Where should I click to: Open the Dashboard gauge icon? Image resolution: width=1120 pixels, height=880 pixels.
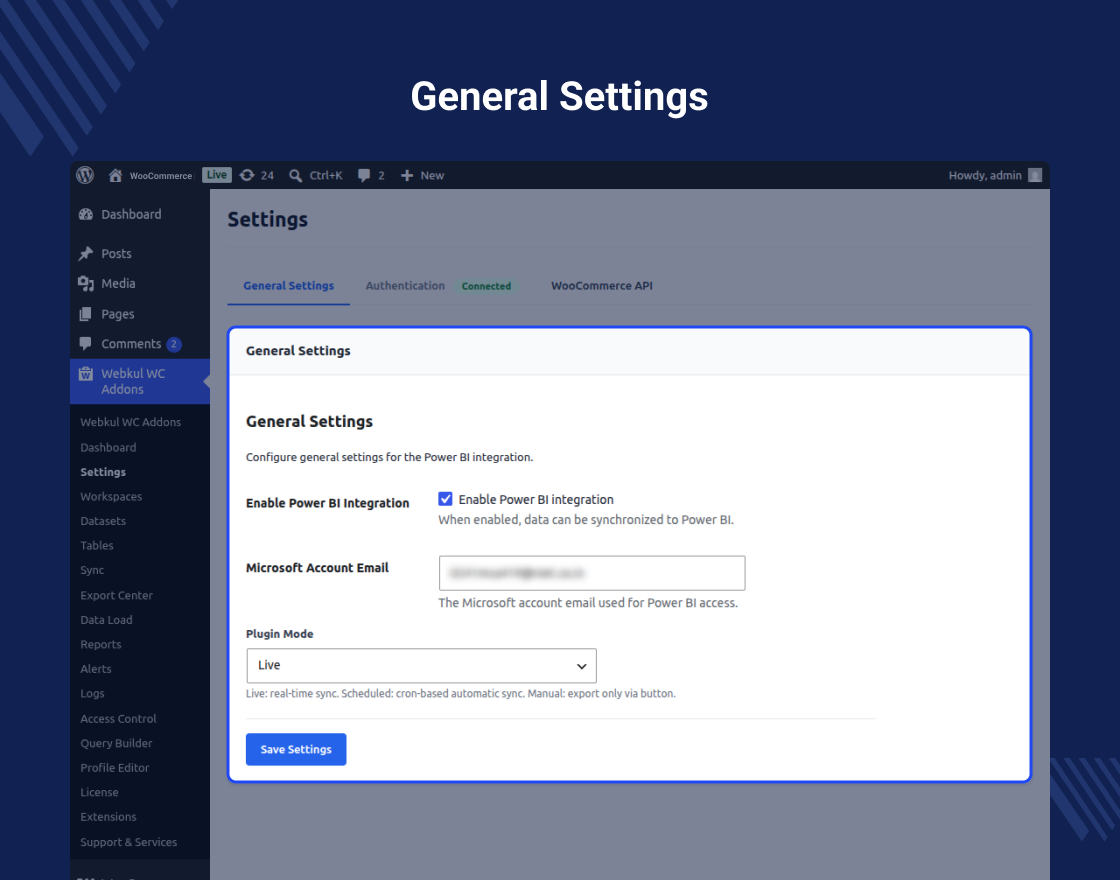point(86,214)
